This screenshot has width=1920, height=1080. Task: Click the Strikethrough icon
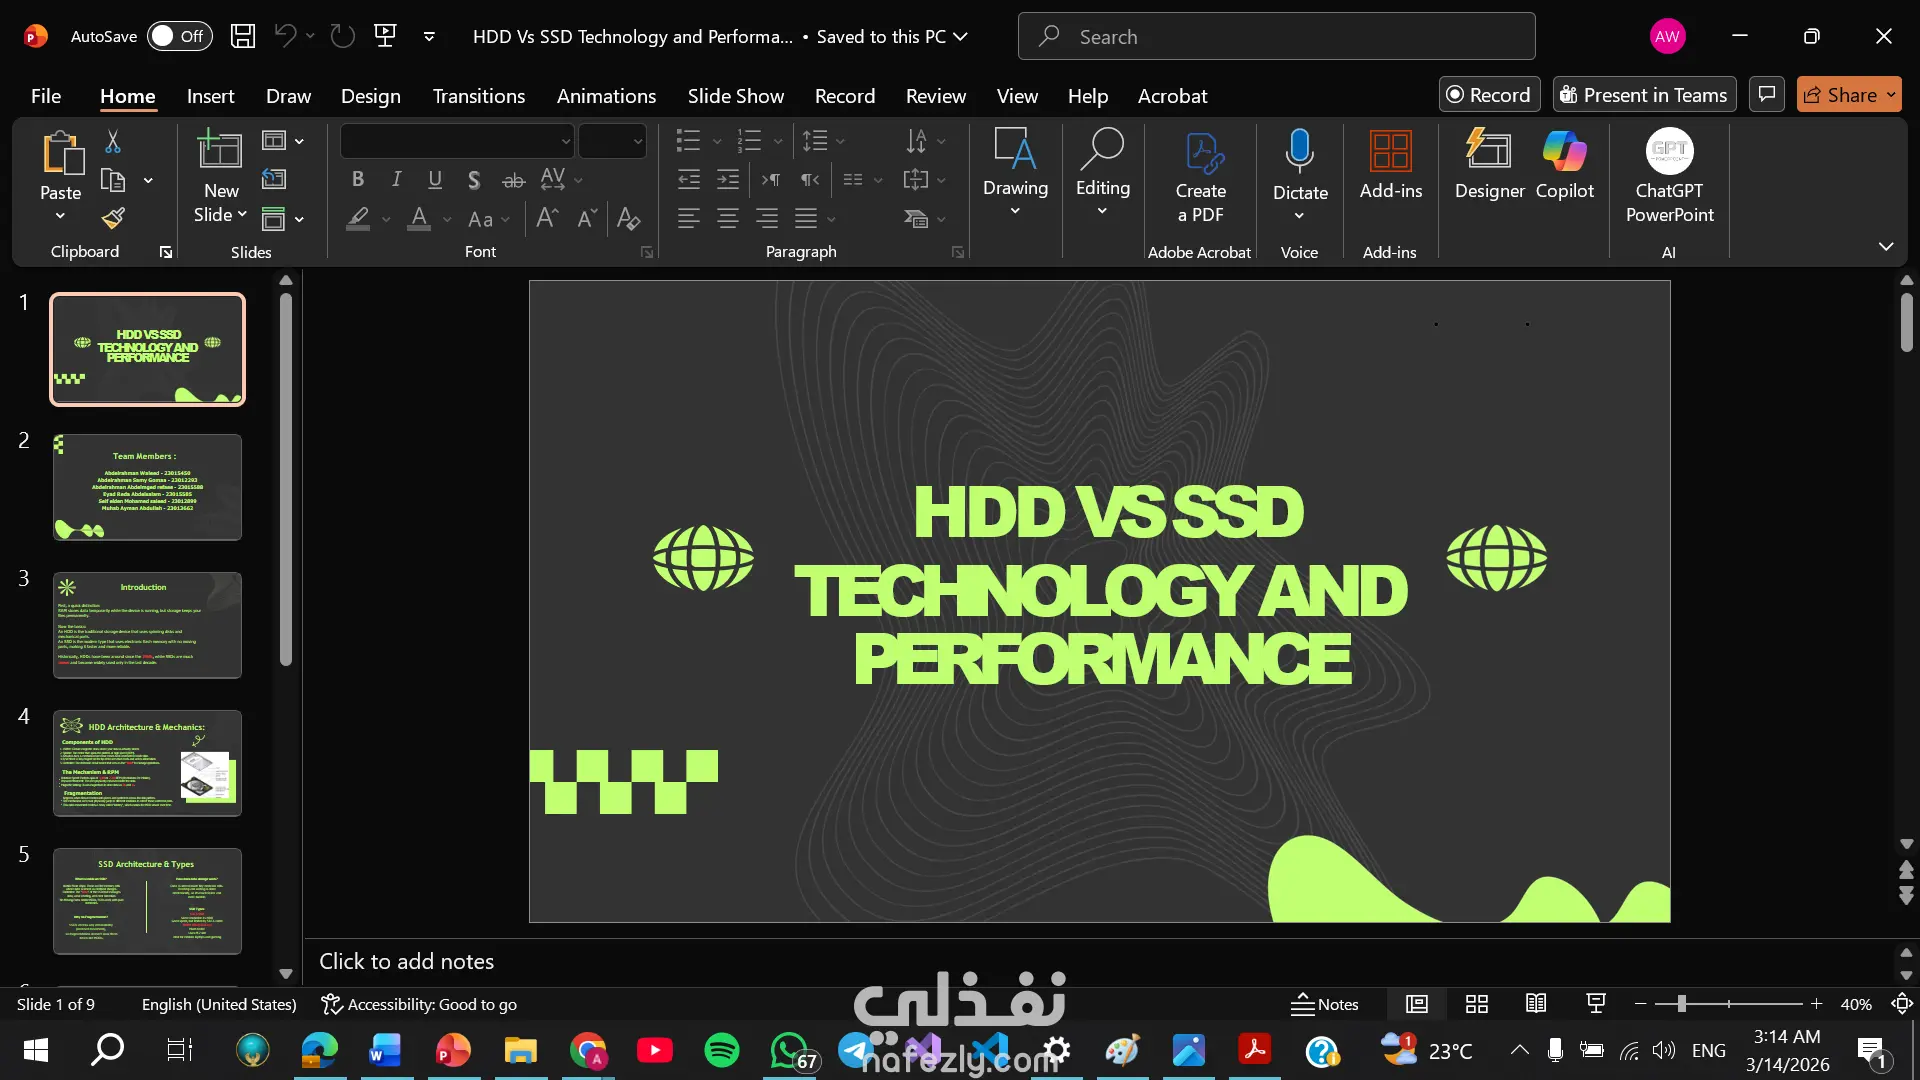[513, 180]
